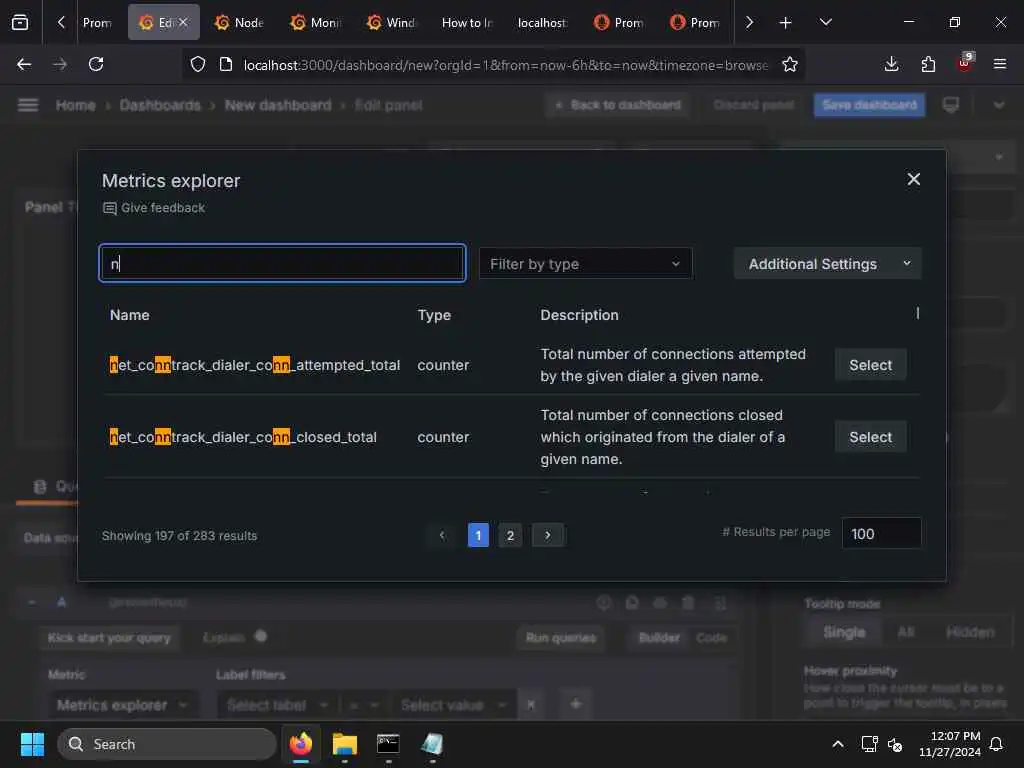This screenshot has height=768, width=1024.
Task: Open Firefox application menu
Action: coord(999,64)
